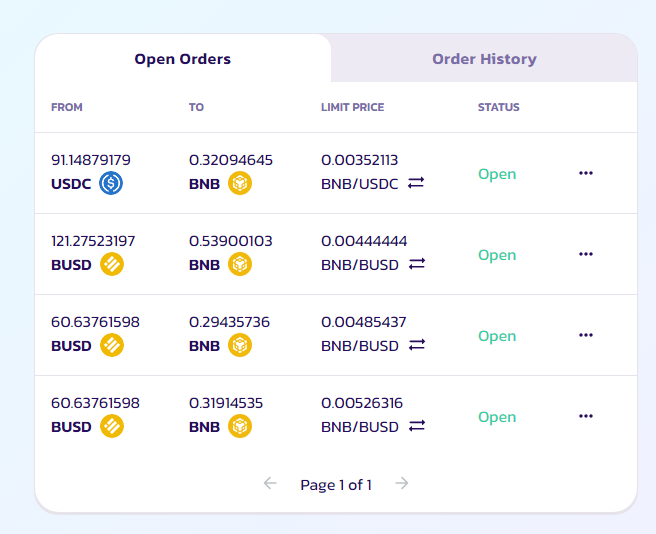This screenshot has width=656, height=534.
Task: Click the USDC coin icon in first row
Action: 111,183
